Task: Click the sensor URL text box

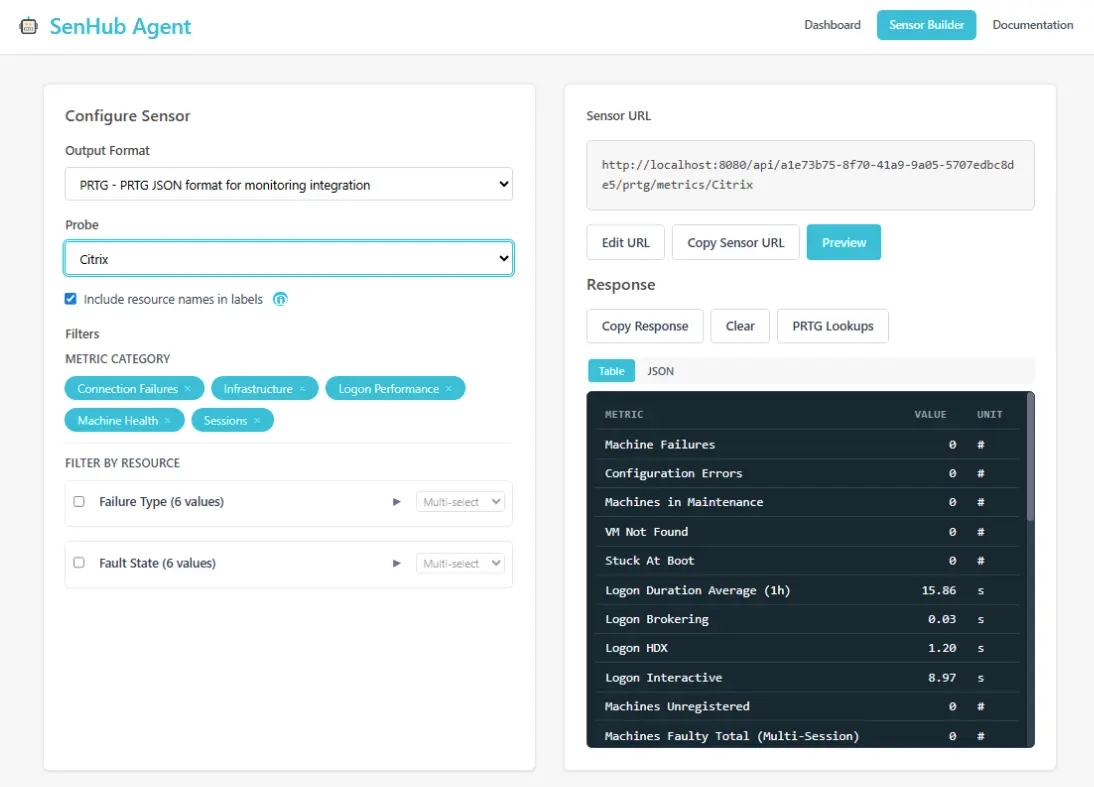Action: coord(810,175)
